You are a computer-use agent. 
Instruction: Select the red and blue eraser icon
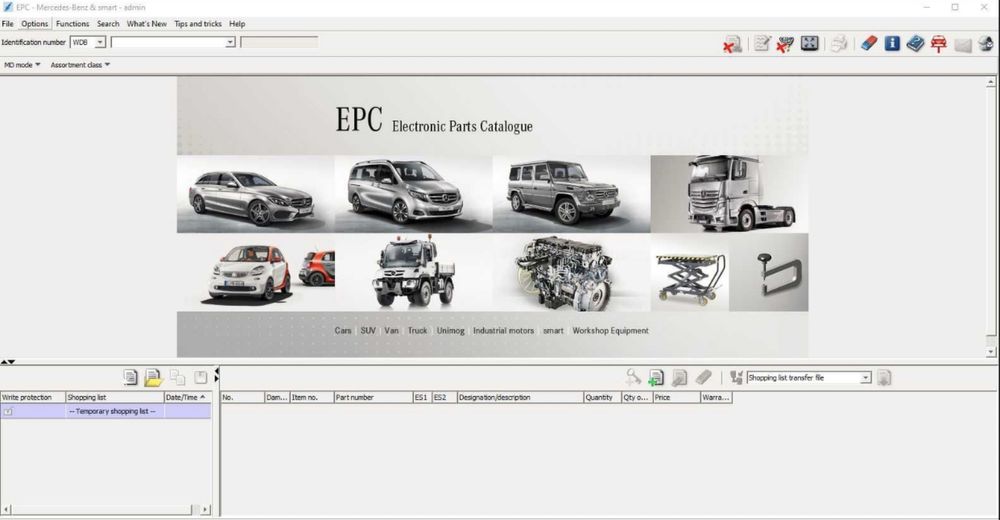[869, 43]
